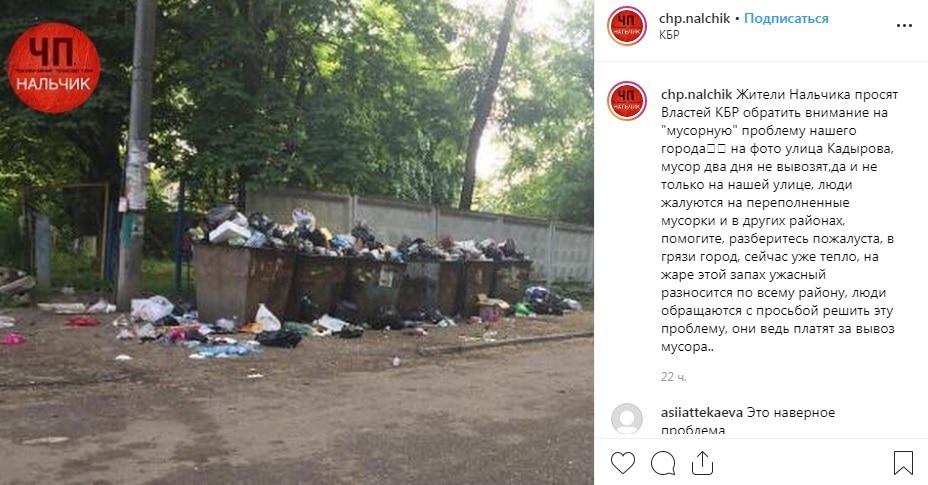Click the asiiattekaeva comment text

pos(748,420)
